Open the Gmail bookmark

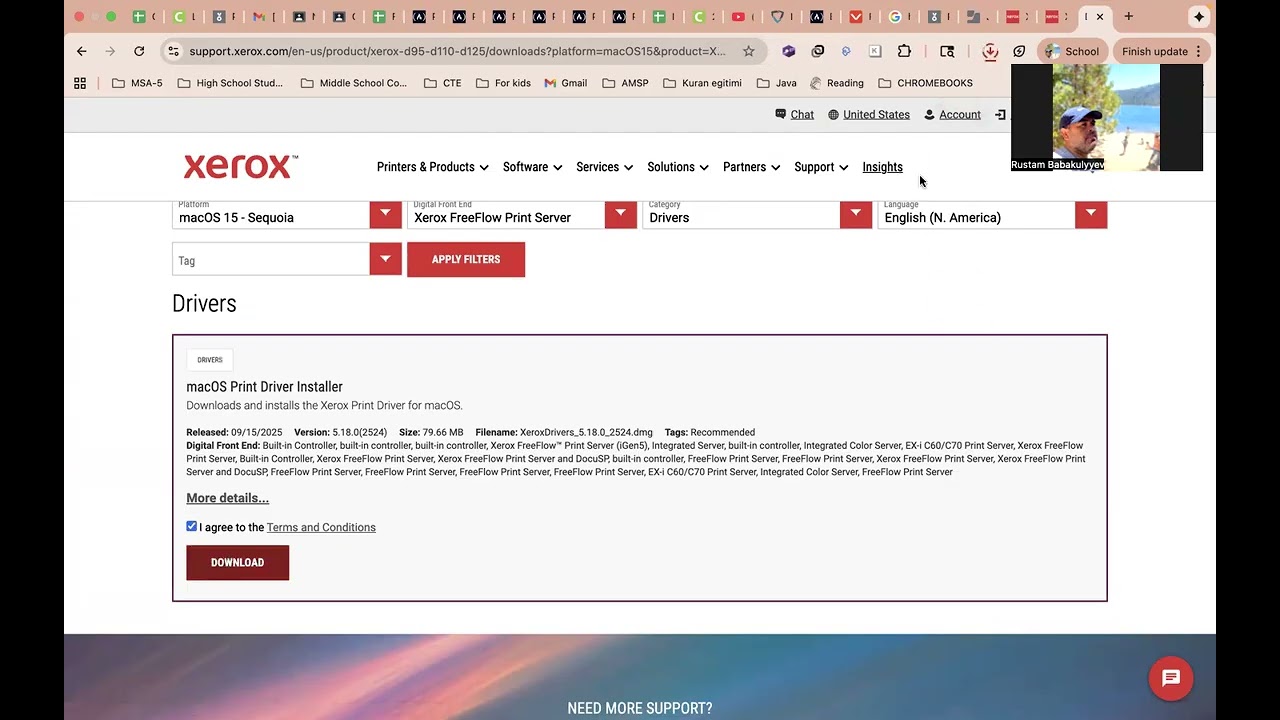(x=566, y=83)
